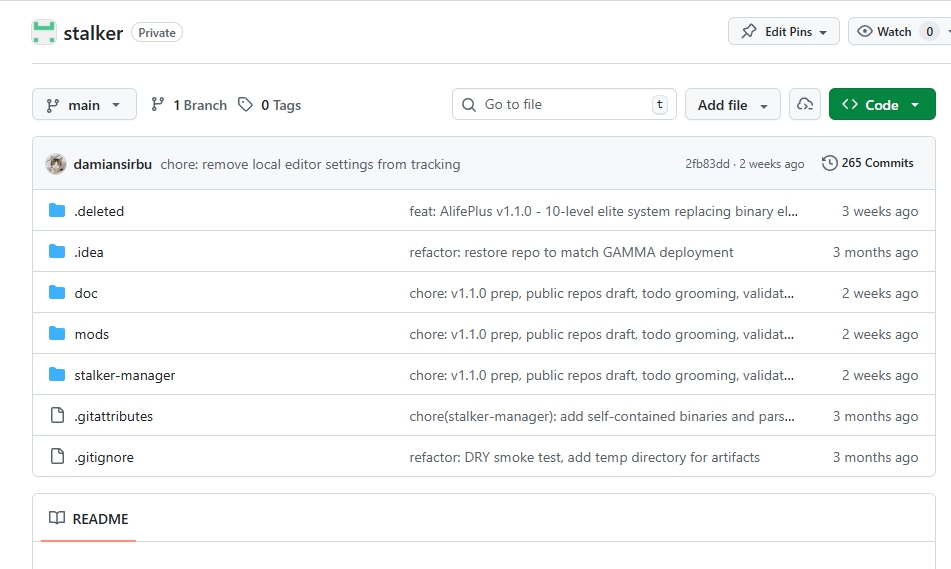Open the DRY smoke test commit message

click(x=584, y=457)
